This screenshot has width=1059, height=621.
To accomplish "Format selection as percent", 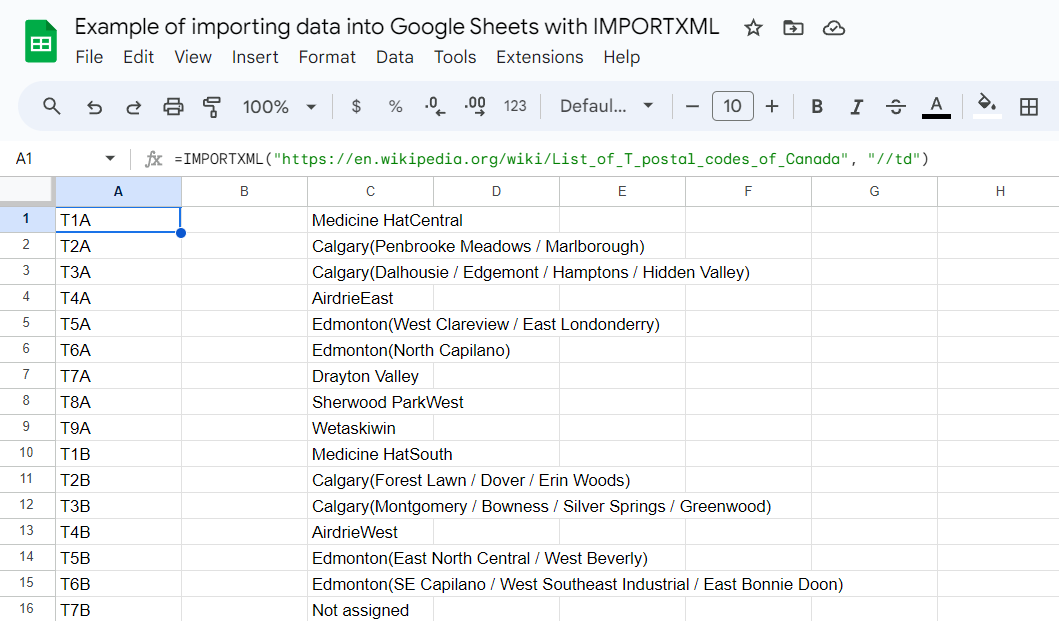I will click(x=395, y=106).
